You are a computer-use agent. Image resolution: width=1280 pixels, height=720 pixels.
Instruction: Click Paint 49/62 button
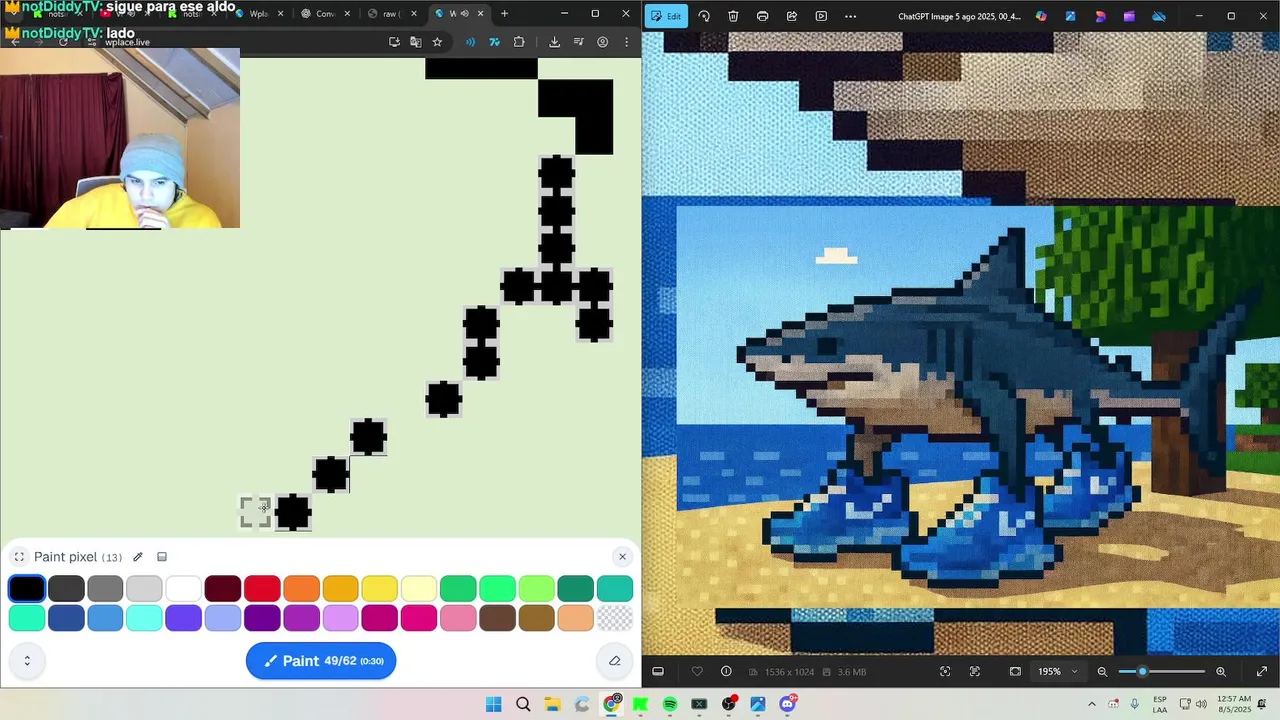[x=321, y=661]
